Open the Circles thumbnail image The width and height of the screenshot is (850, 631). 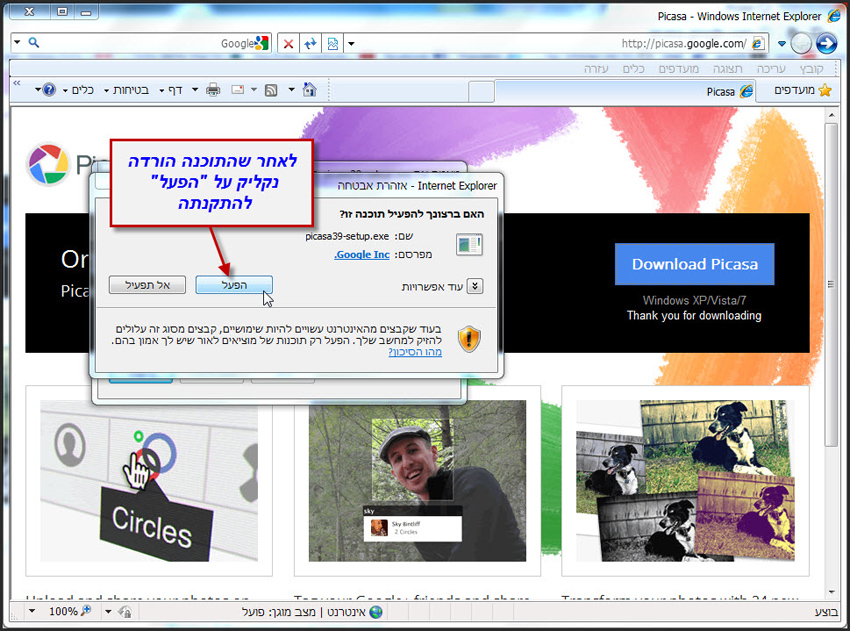[149, 481]
